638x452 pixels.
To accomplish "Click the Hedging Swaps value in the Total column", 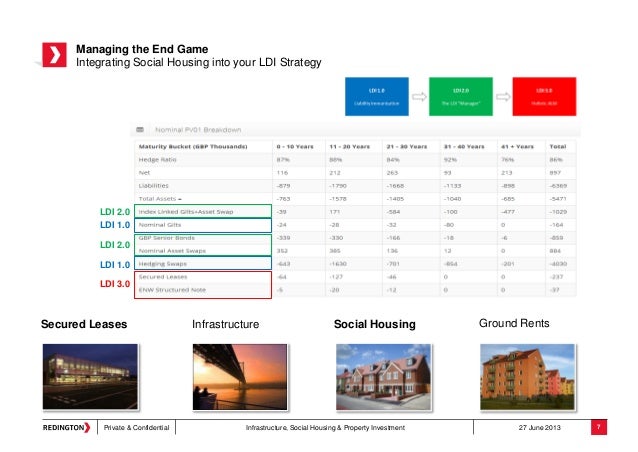I will 558,264.
